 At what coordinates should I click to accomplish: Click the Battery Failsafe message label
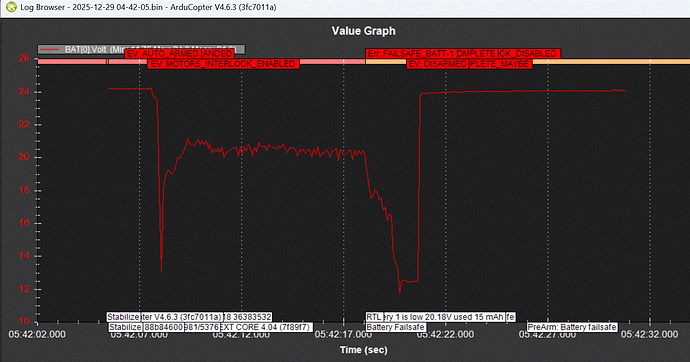pos(396,327)
